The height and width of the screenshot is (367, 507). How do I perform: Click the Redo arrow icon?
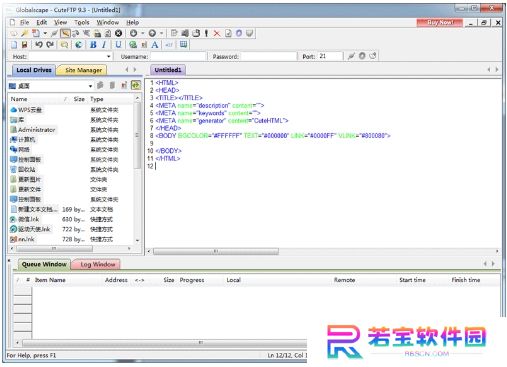(50, 44)
